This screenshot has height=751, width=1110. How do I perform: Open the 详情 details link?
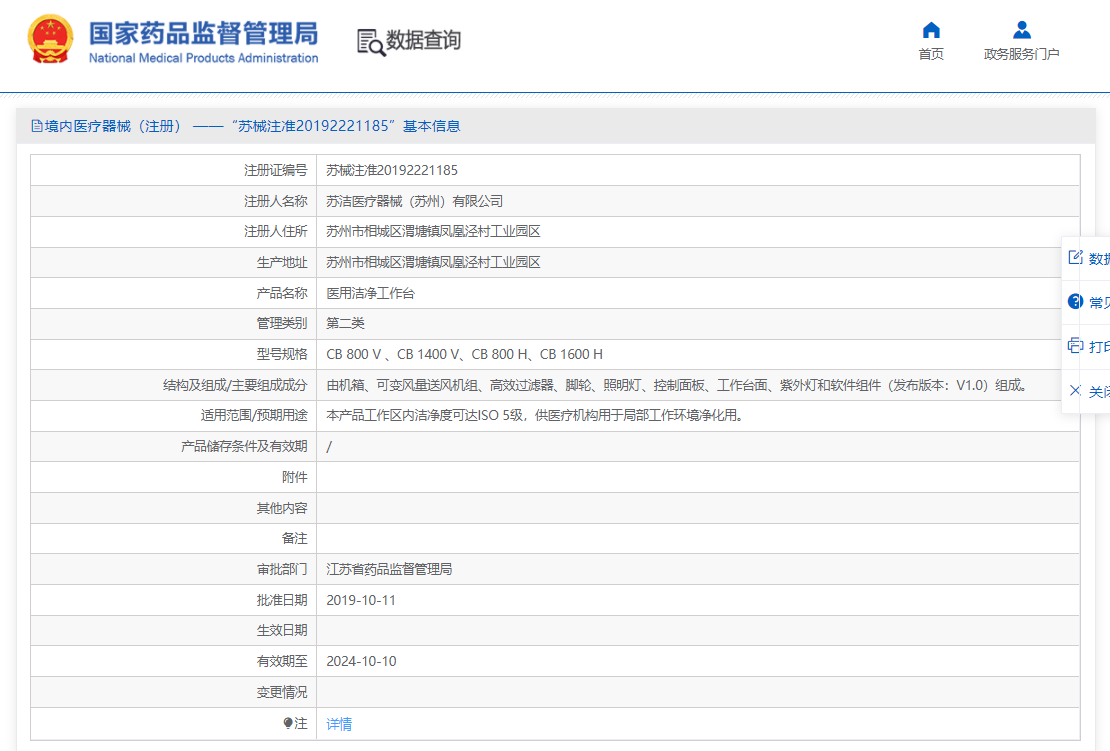(339, 723)
